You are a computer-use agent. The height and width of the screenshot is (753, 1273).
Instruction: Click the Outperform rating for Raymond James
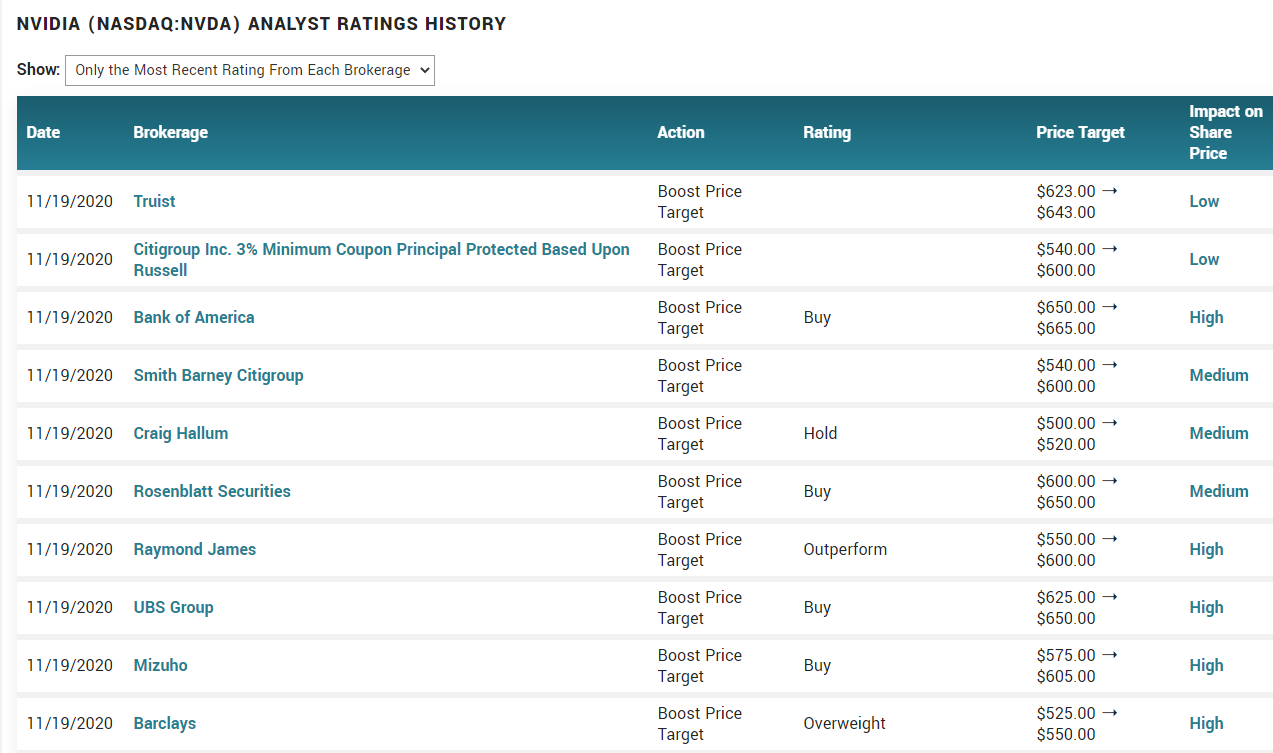(845, 549)
